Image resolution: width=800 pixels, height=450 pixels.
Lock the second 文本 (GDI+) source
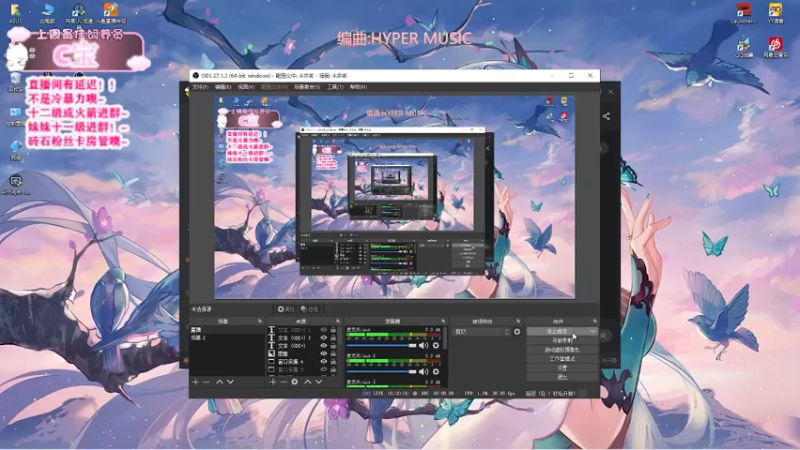tap(333, 338)
